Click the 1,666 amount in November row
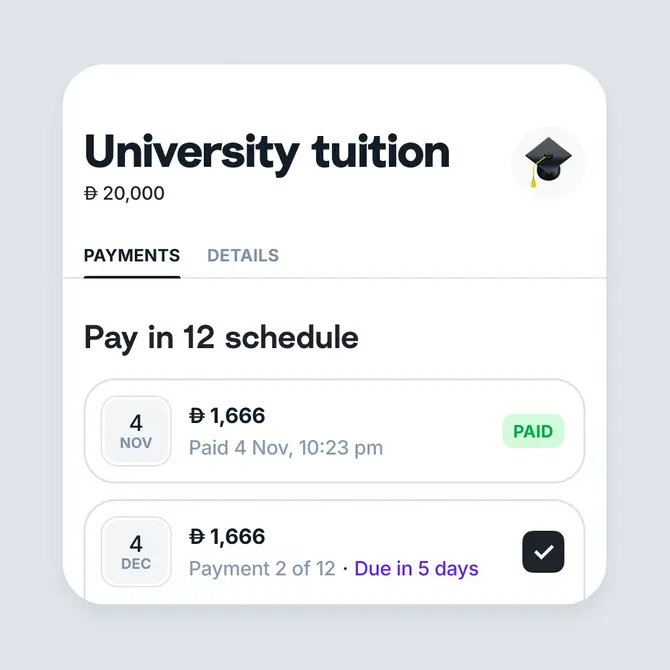This screenshot has width=670, height=670. tap(237, 416)
